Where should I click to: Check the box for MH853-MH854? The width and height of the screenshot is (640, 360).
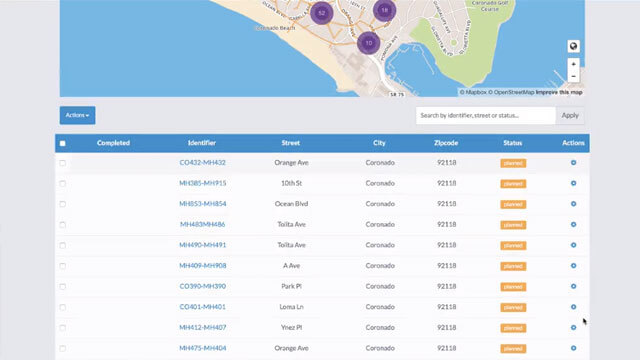tap(62, 204)
